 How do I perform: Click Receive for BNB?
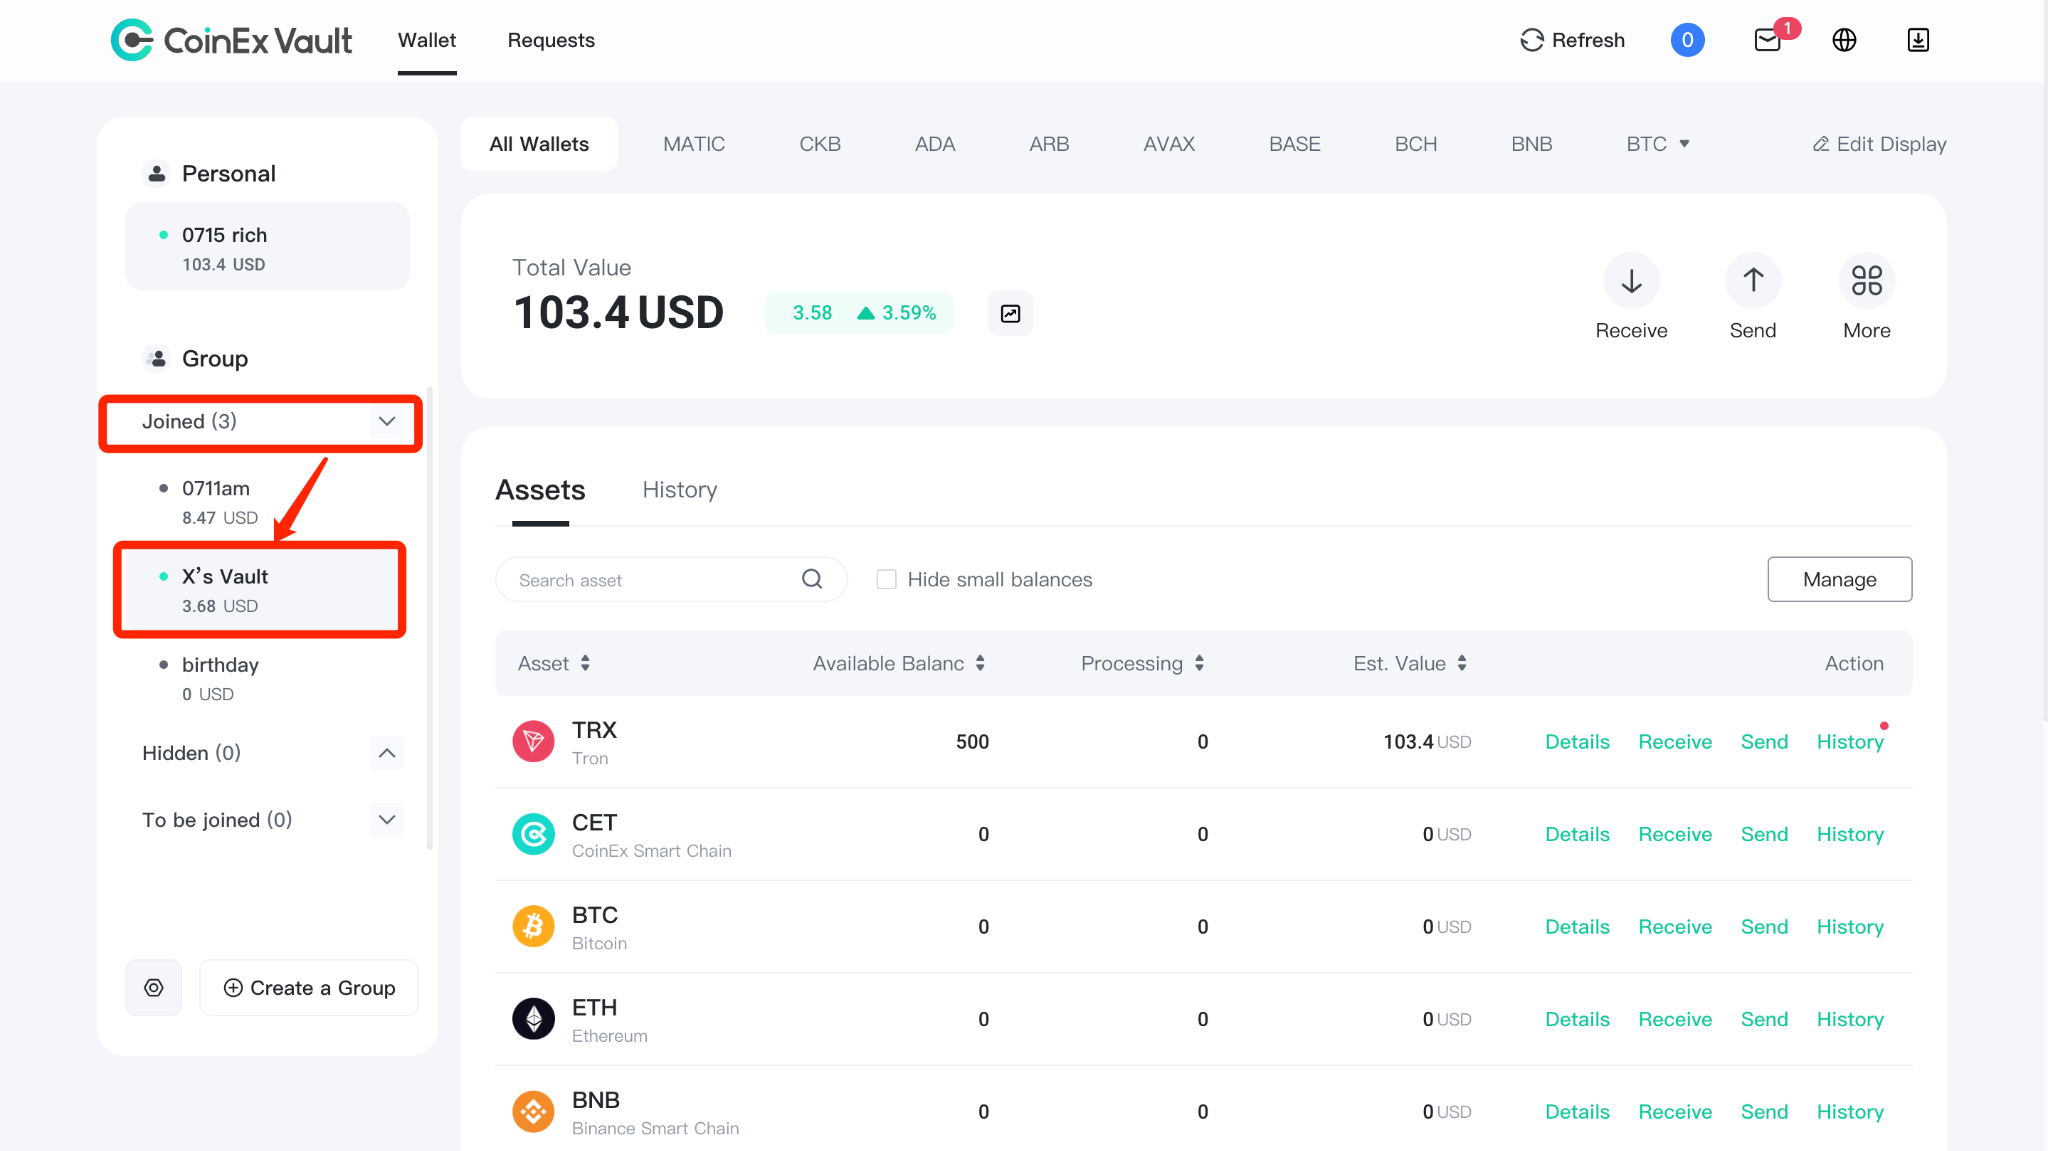tap(1675, 1112)
